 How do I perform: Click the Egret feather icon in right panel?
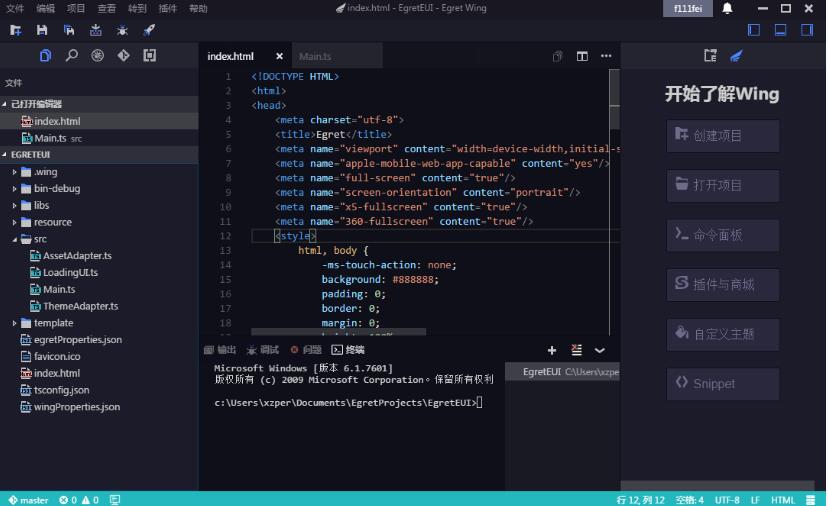coord(736,55)
